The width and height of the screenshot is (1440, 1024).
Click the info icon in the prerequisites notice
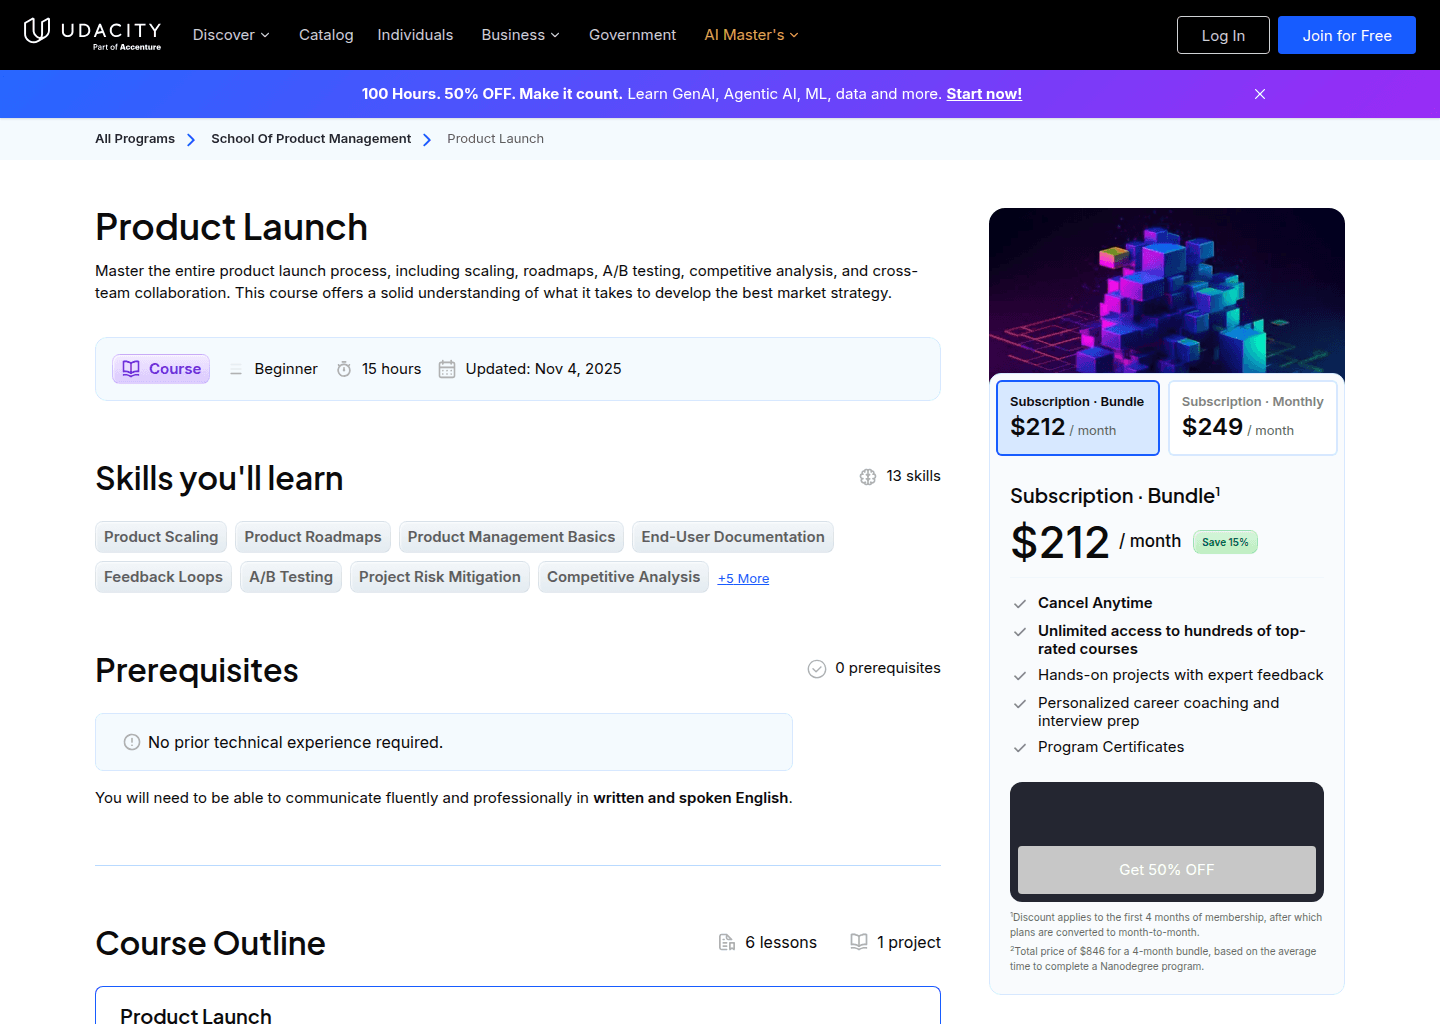pos(131,742)
